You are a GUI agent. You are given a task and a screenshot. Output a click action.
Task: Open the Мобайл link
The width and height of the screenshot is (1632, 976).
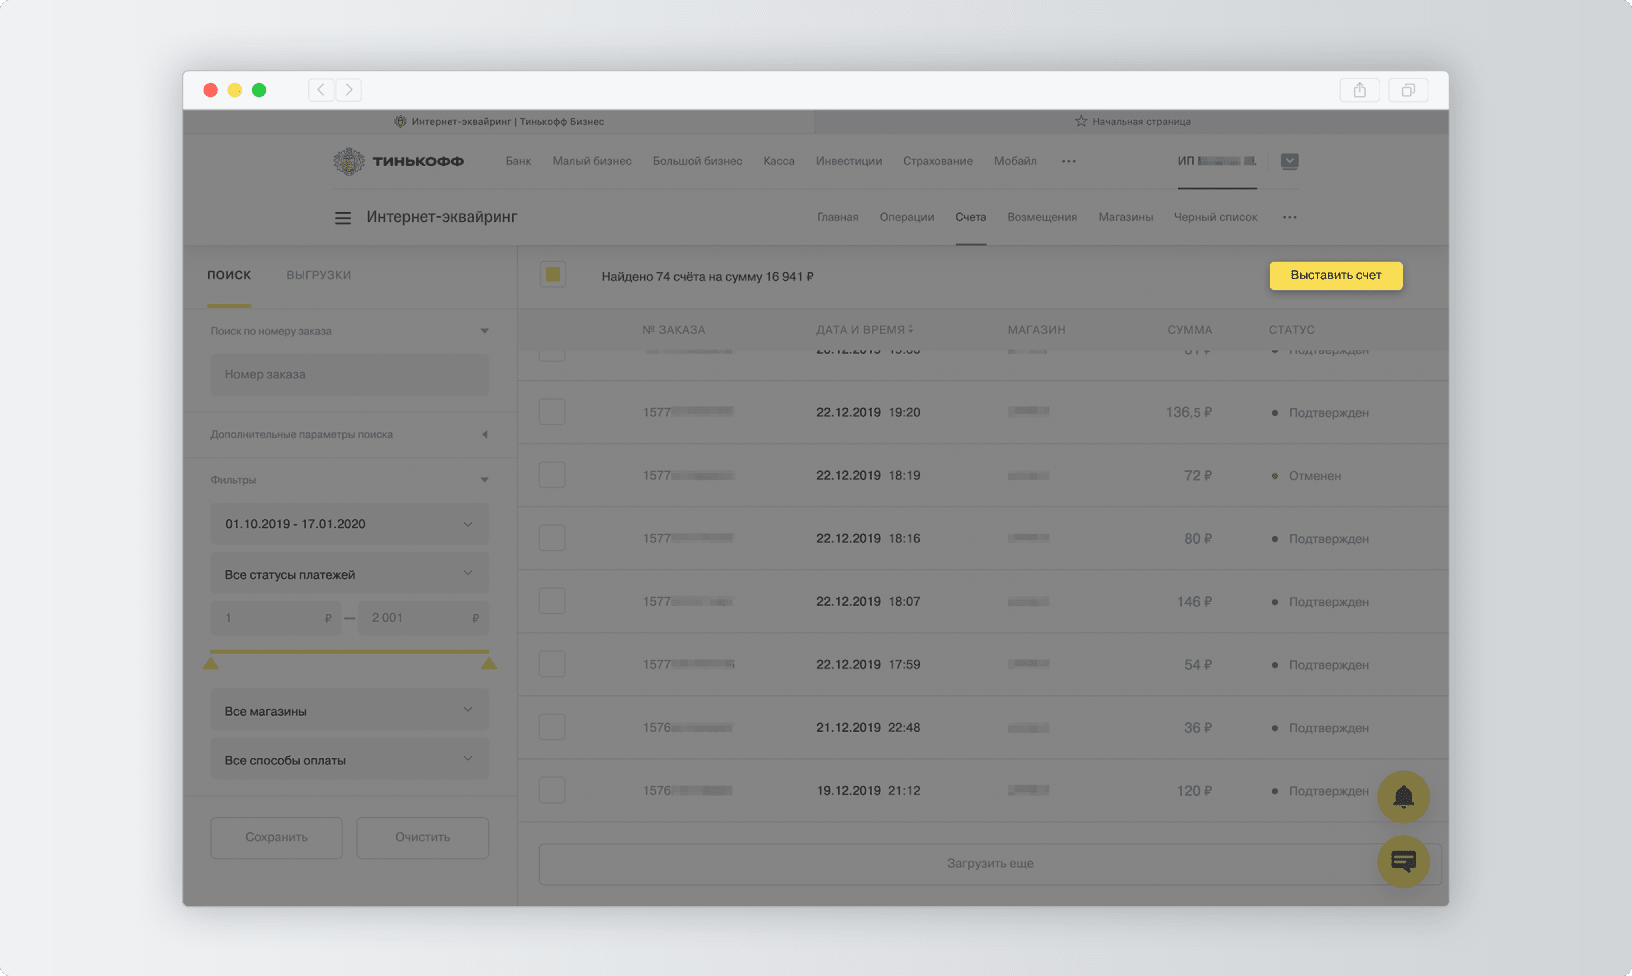(x=1015, y=161)
